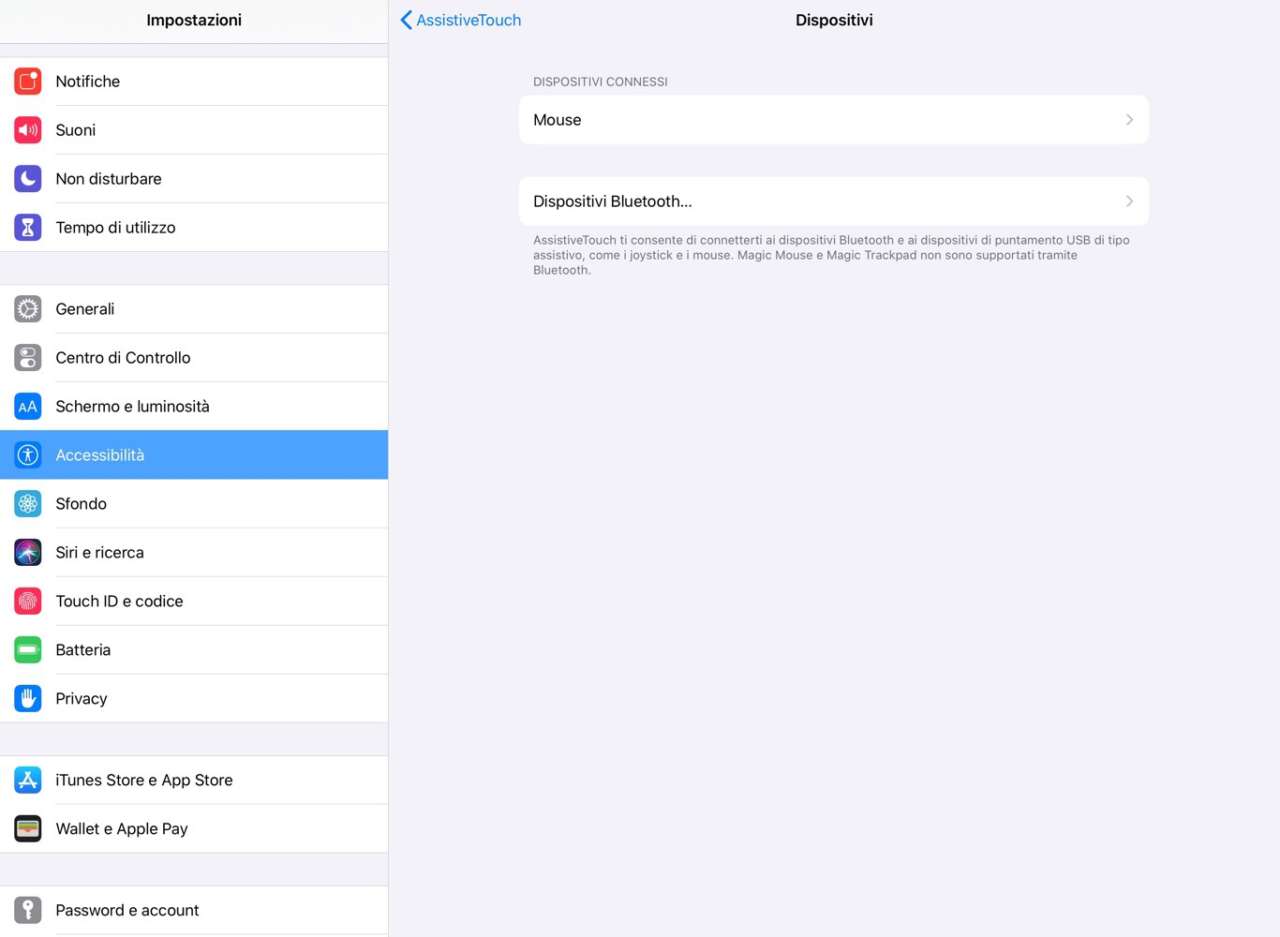Open Notifiche settings
Image resolution: width=1280 pixels, height=937 pixels.
tap(194, 81)
